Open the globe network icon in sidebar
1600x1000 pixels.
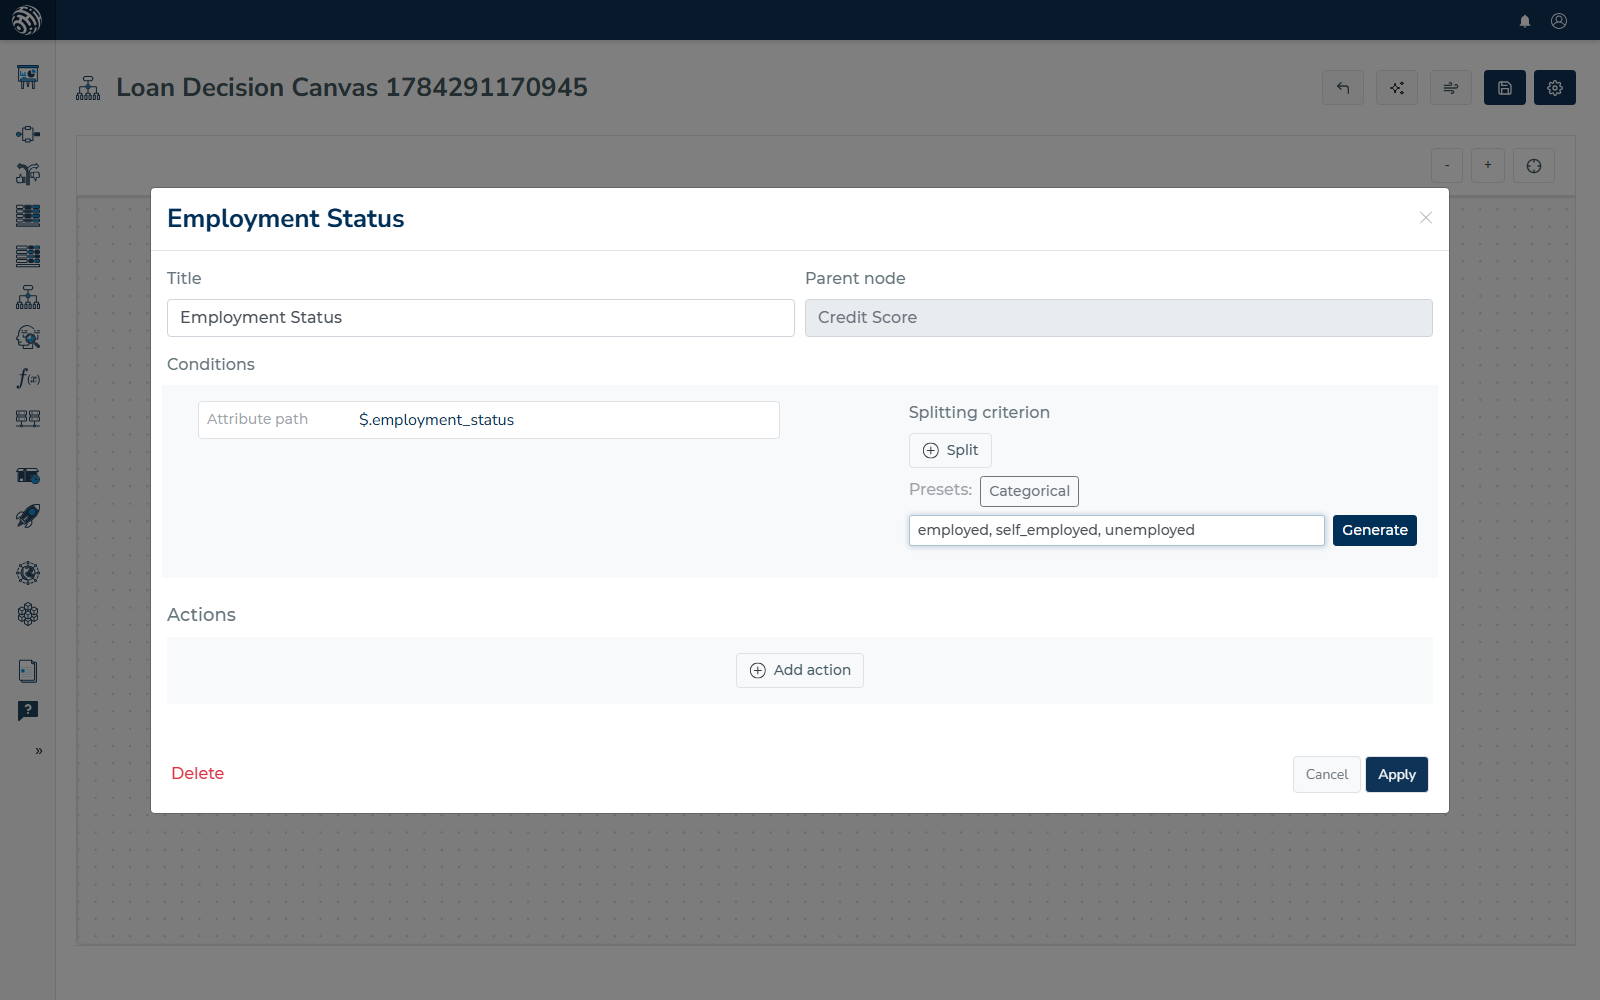[x=28, y=573]
